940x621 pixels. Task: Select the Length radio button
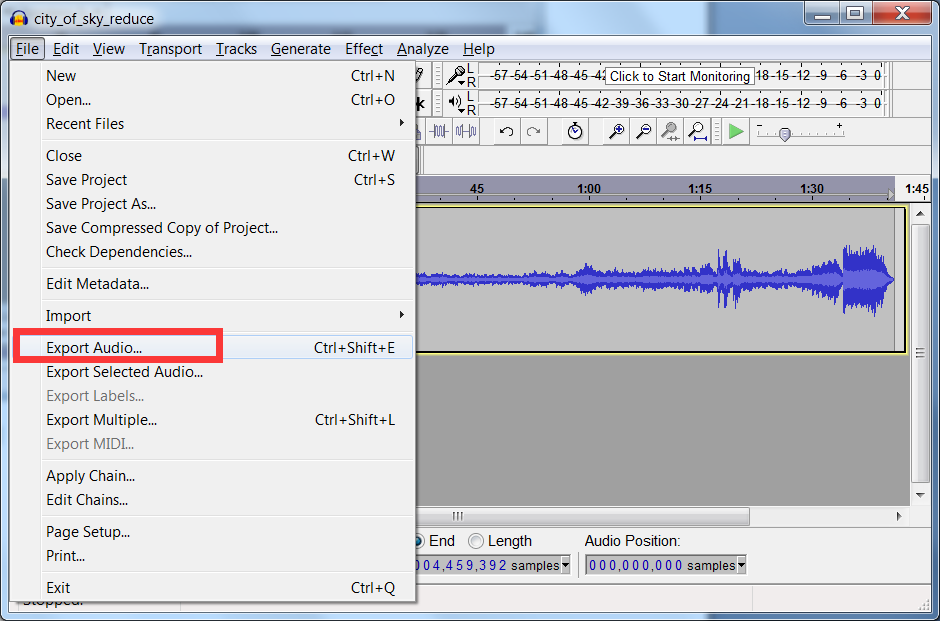click(x=477, y=541)
